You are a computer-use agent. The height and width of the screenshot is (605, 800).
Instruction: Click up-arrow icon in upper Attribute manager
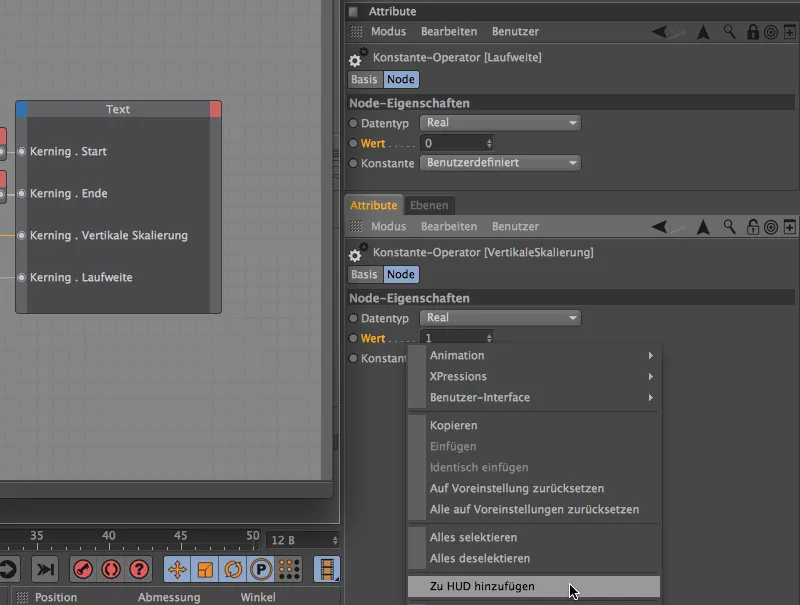tap(703, 32)
